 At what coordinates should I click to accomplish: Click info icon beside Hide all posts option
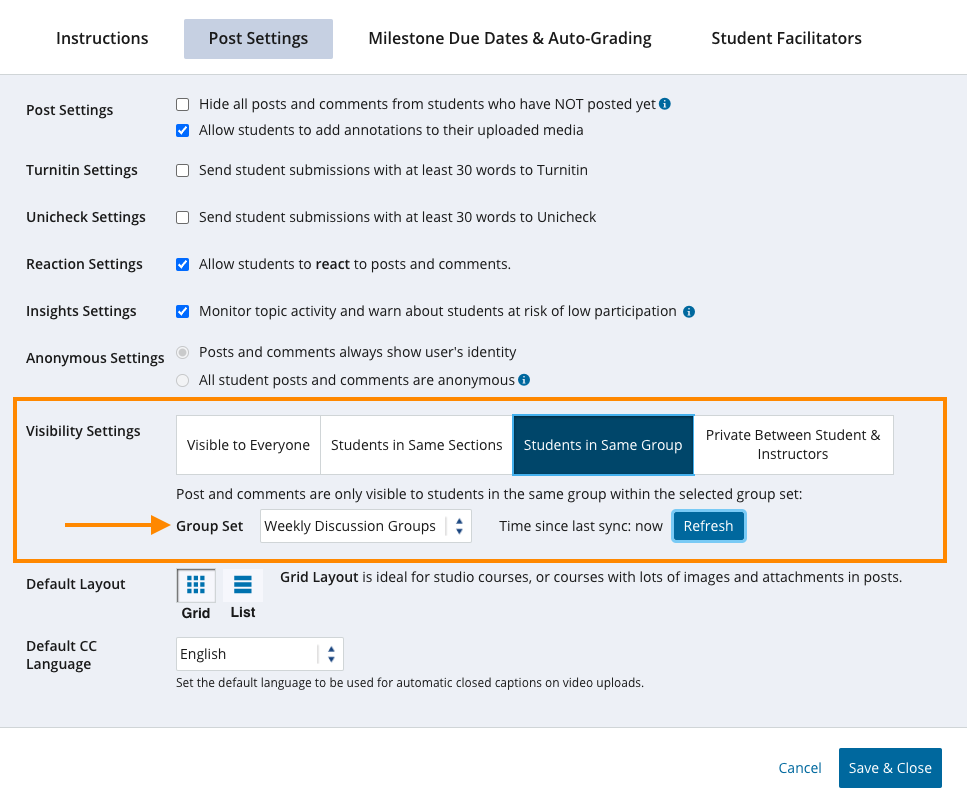665,104
